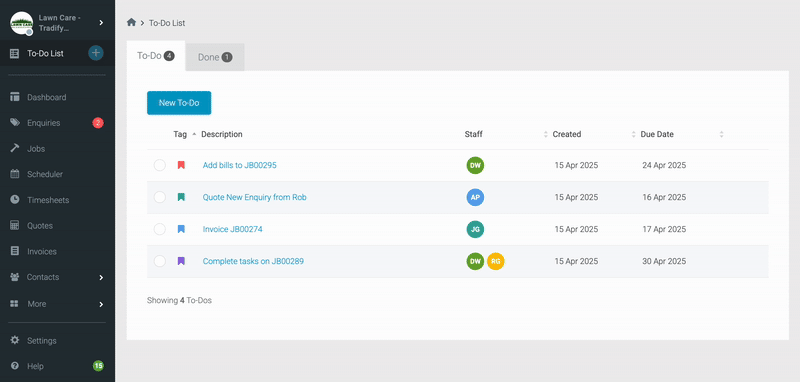This screenshot has width=800, height=382.
Task: Click the plus icon beside To-Do List
Action: click(x=96, y=53)
